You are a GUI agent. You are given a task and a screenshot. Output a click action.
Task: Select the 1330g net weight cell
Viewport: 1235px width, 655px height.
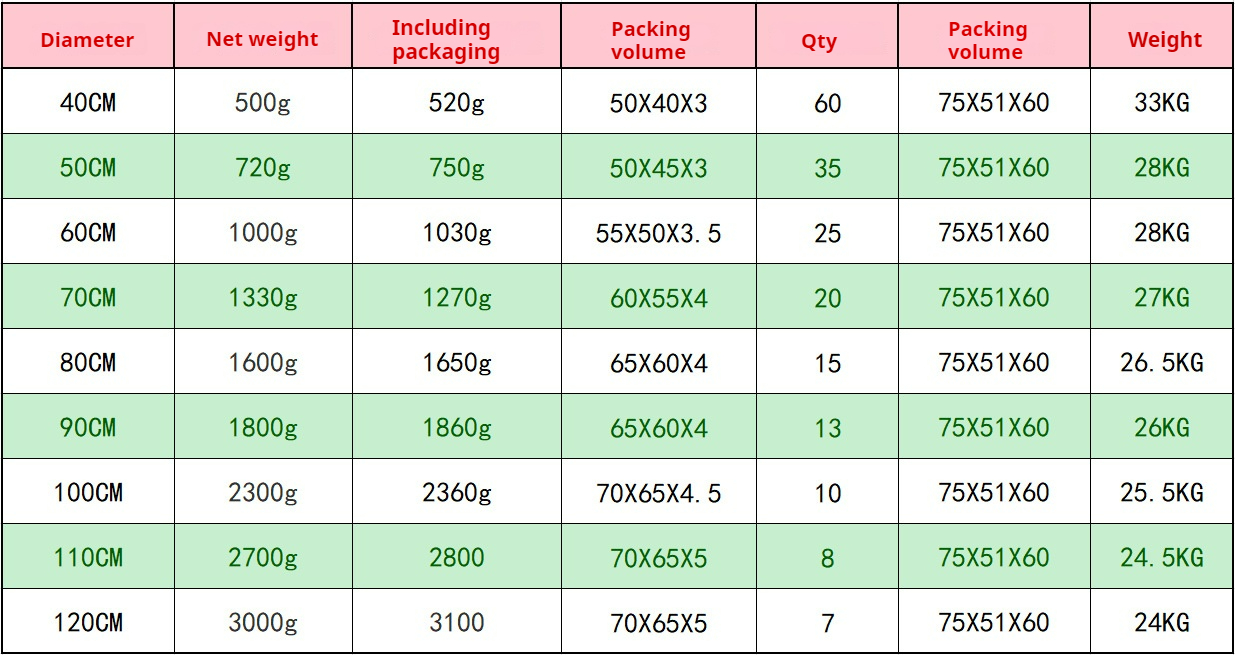pyautogui.click(x=263, y=298)
